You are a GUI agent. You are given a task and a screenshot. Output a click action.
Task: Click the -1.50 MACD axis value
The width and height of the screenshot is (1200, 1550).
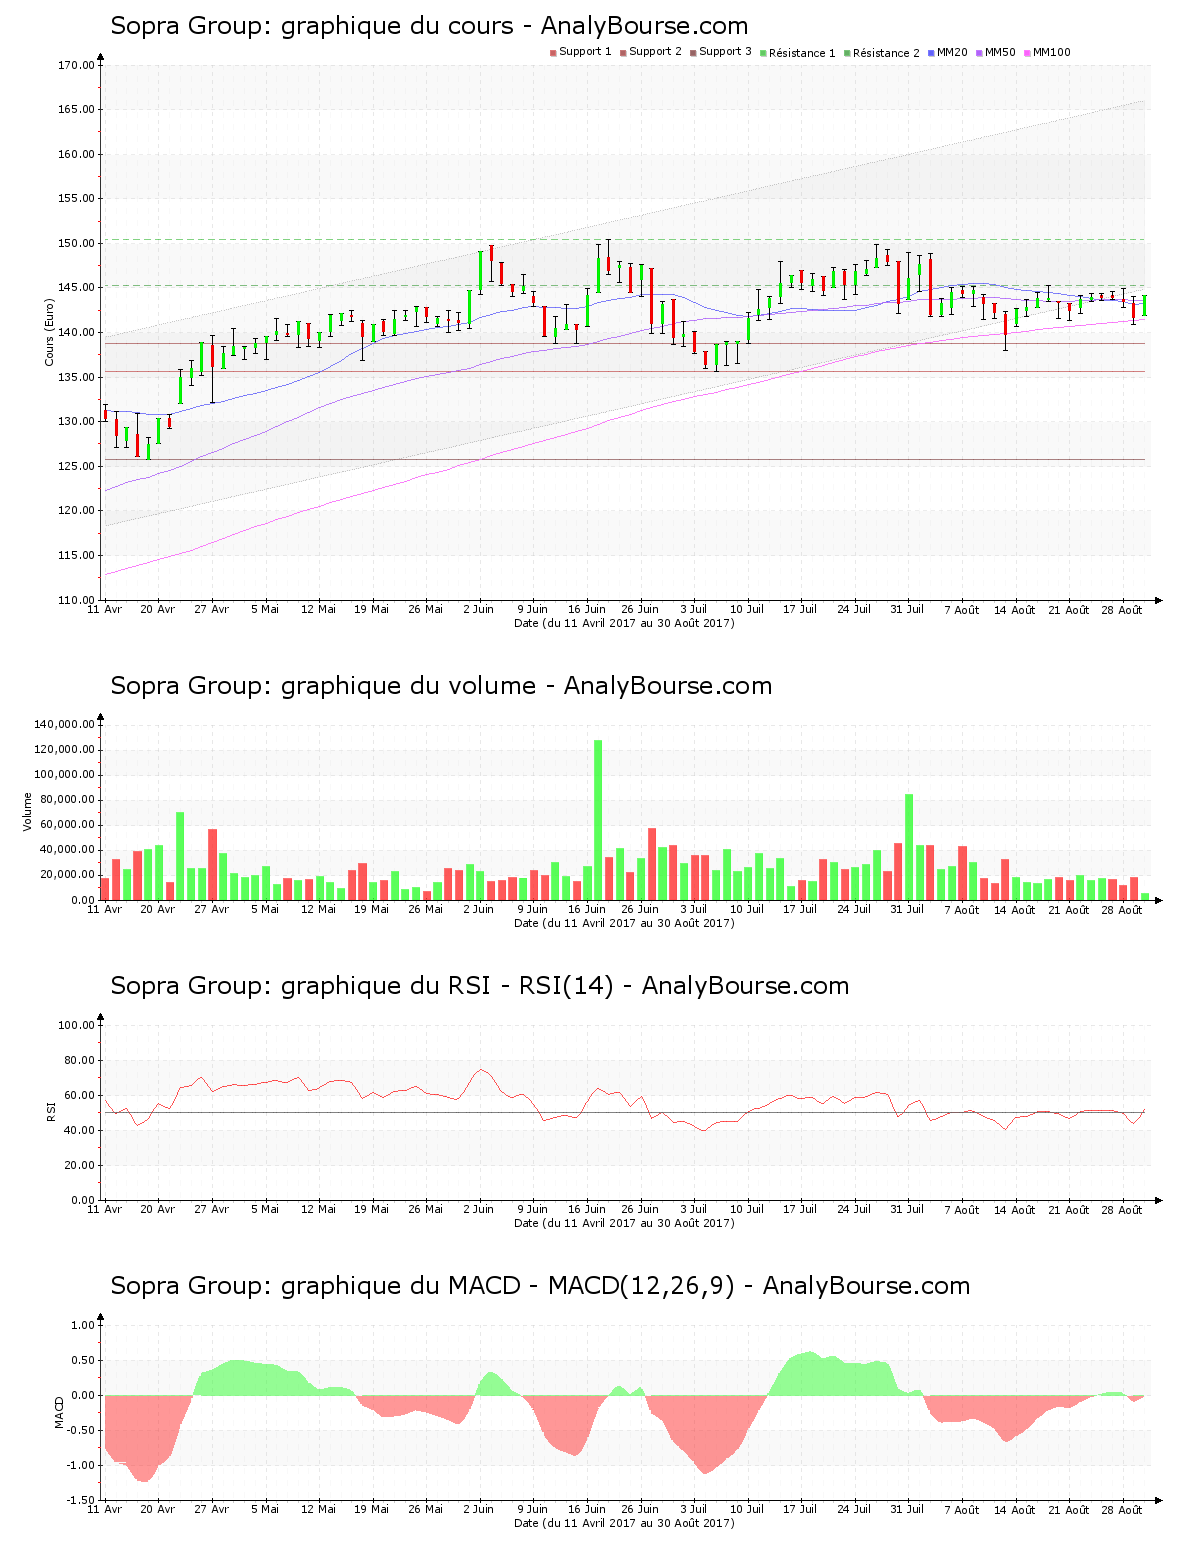tap(81, 1500)
